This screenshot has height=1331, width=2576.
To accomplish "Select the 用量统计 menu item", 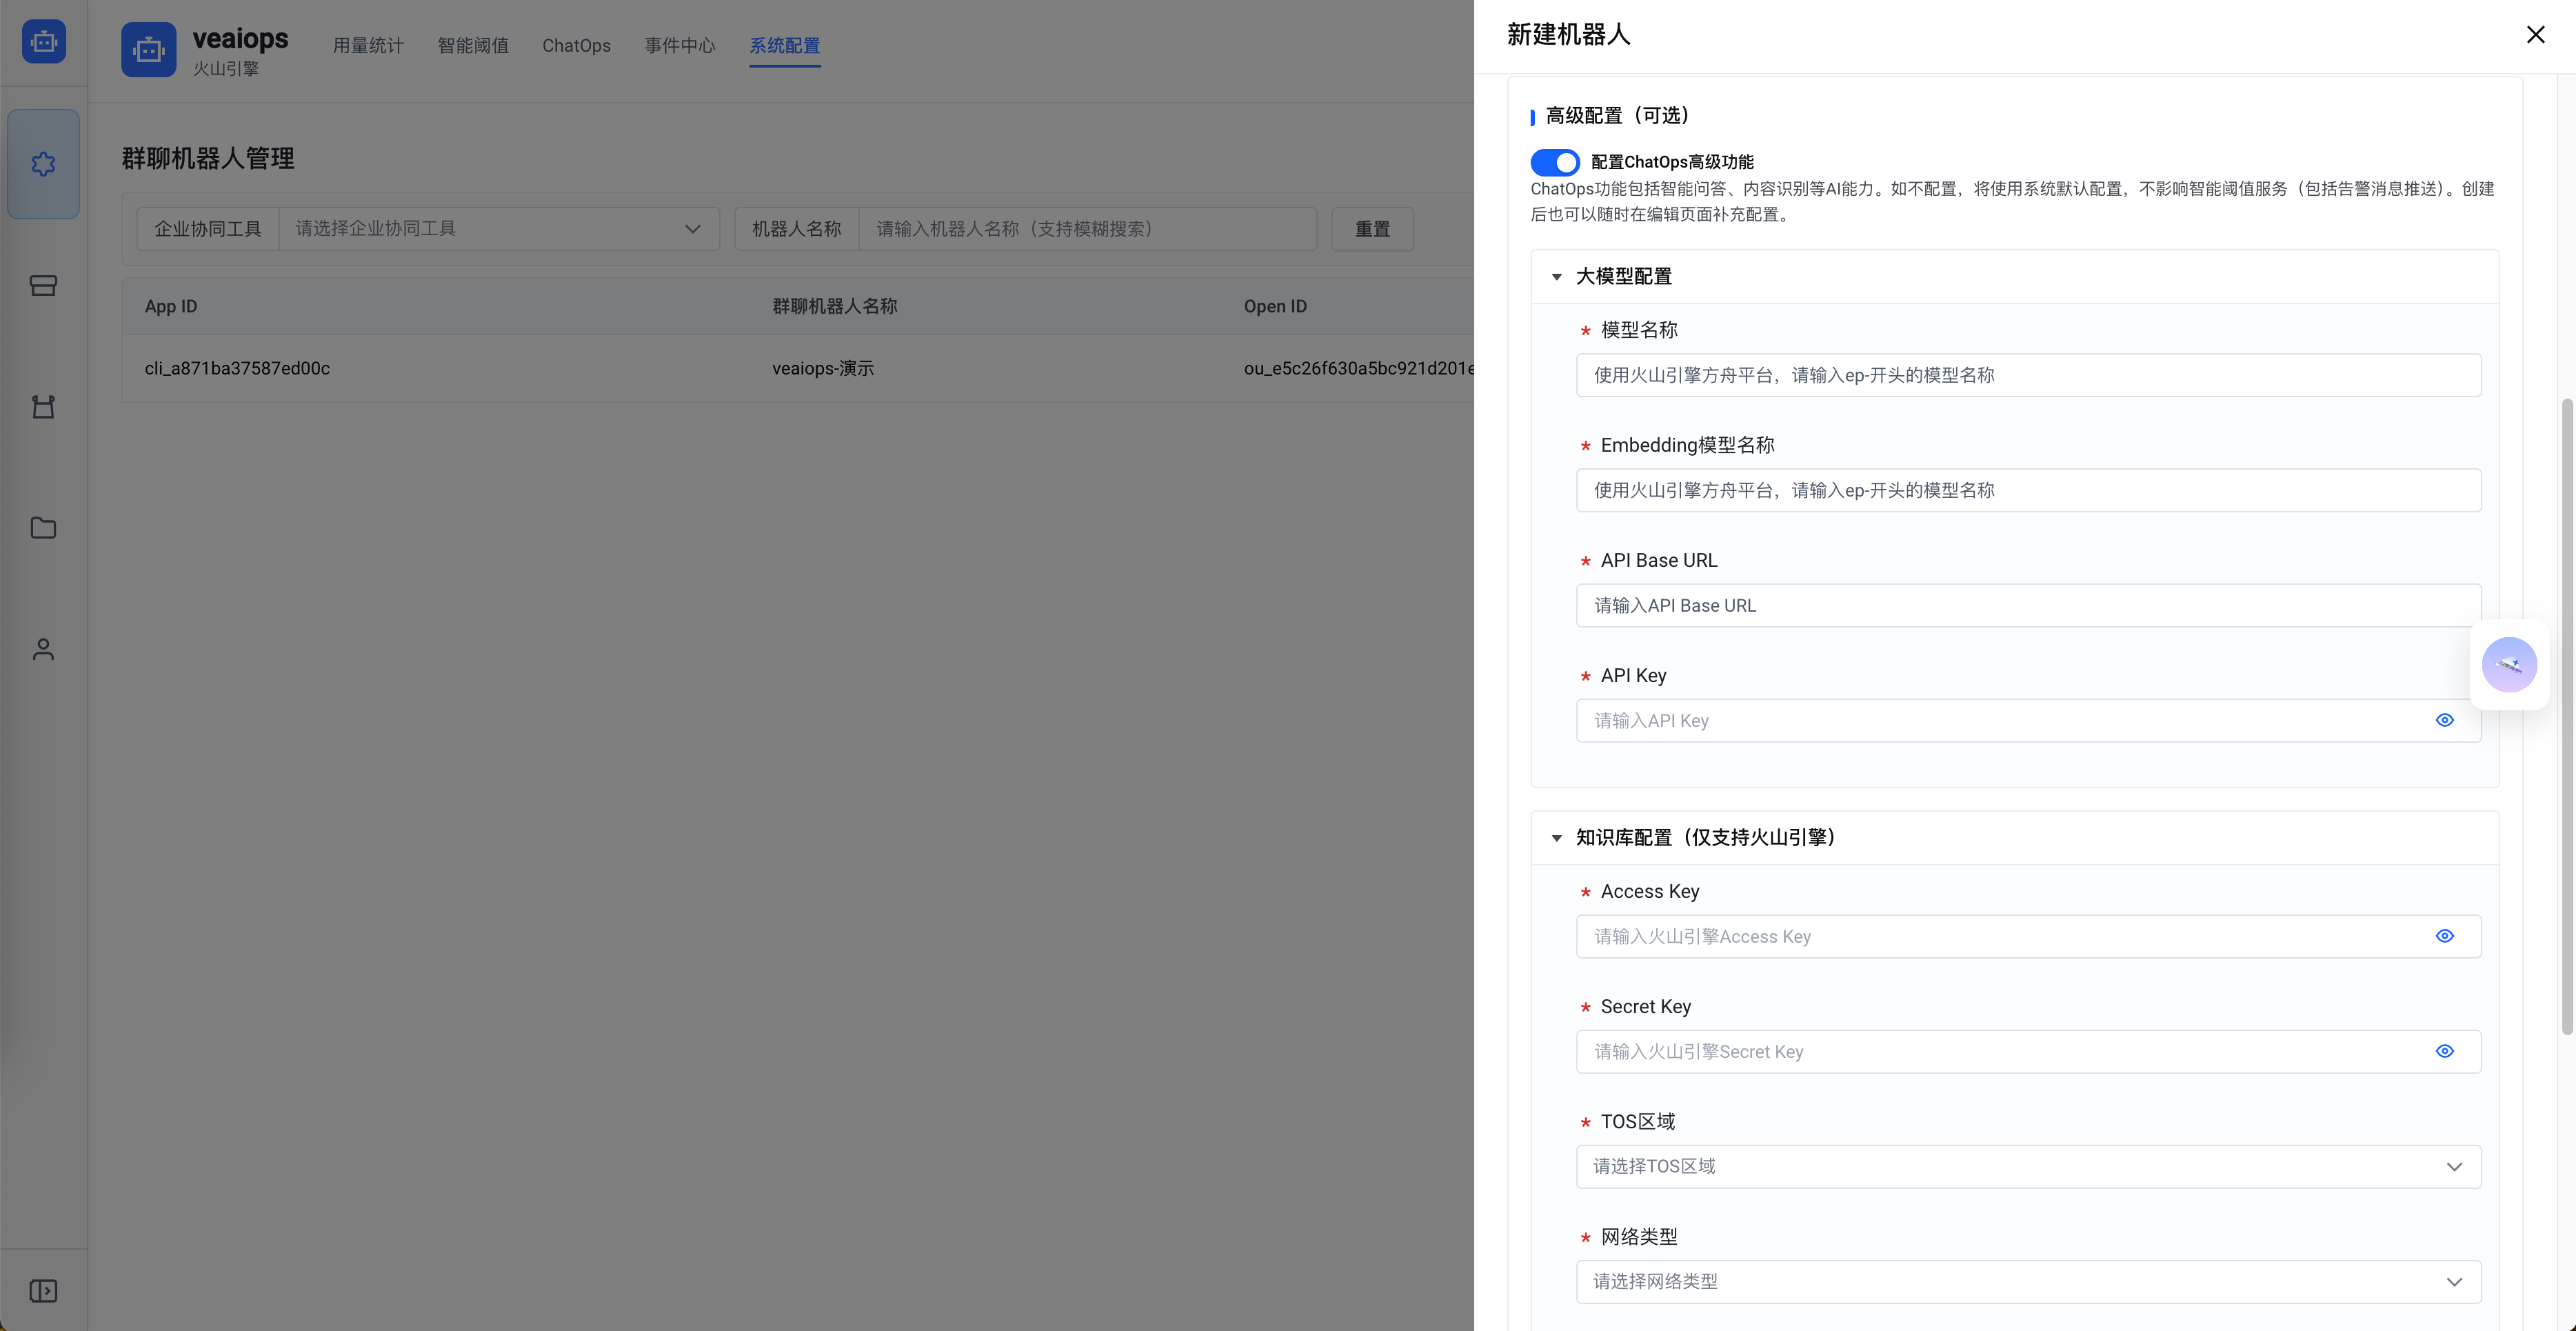I will (368, 45).
